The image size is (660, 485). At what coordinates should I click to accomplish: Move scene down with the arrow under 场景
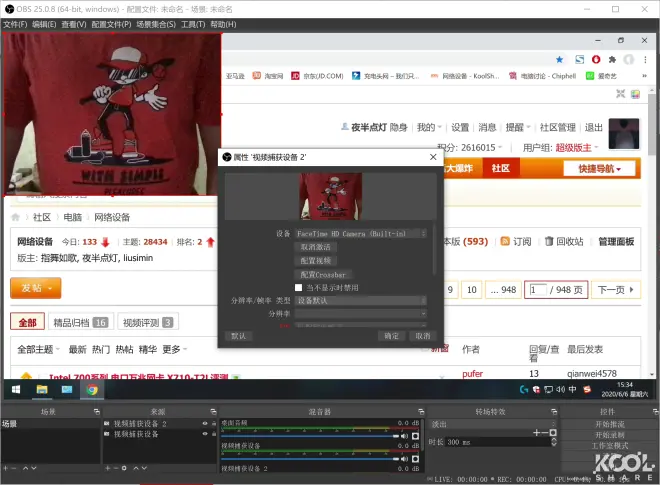(34, 468)
